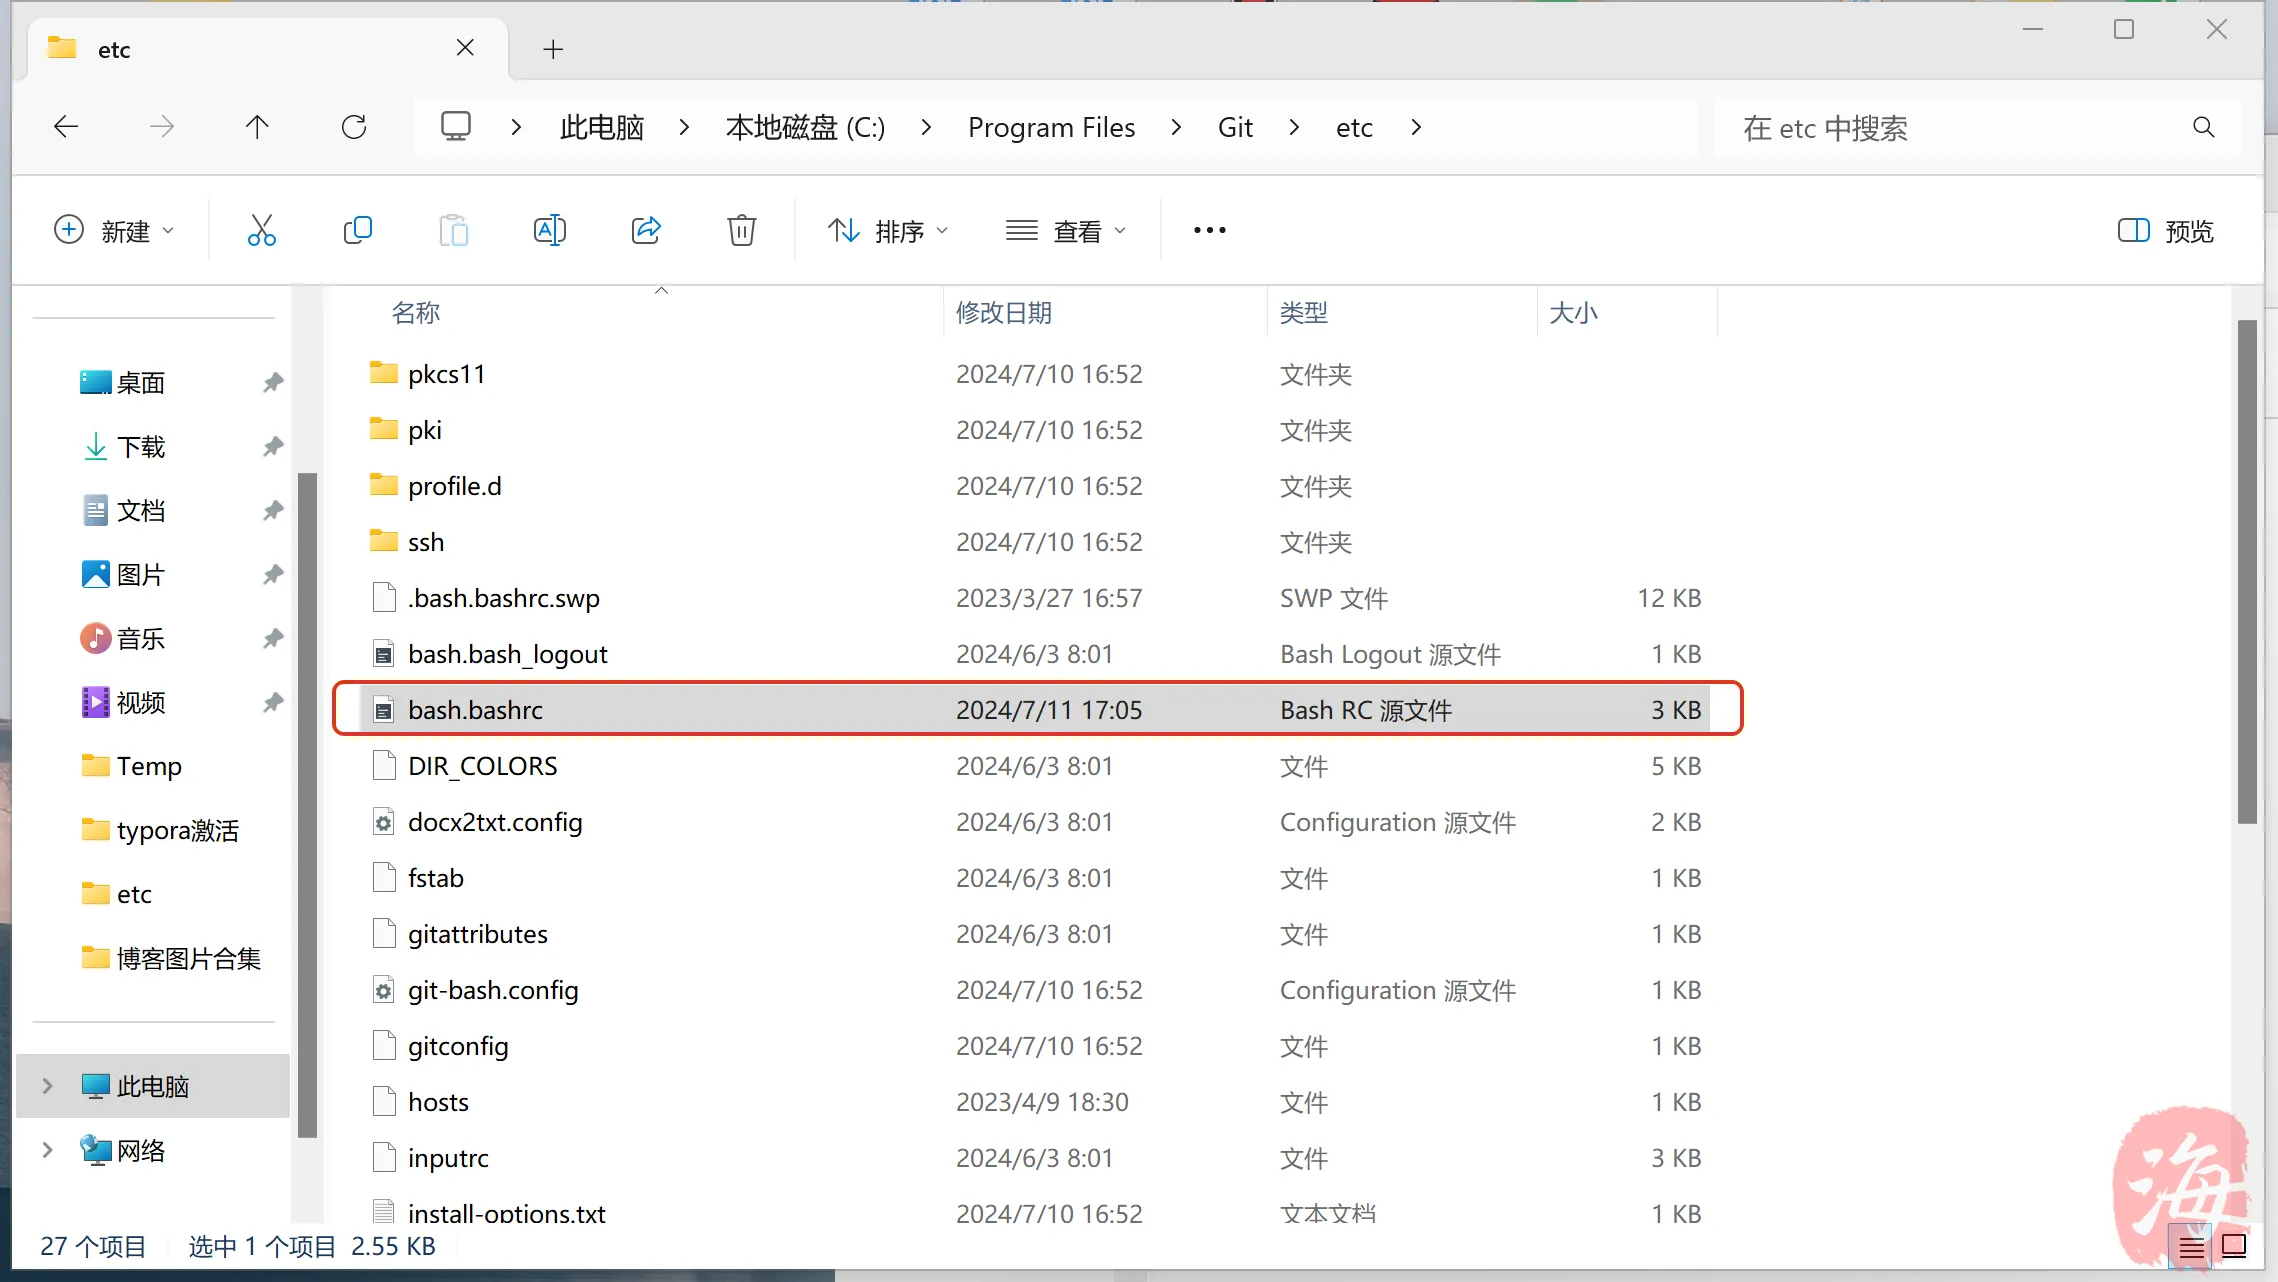Image resolution: width=2278 pixels, height=1282 pixels.
Task: Click the Cut scissors icon
Action: pyautogui.click(x=261, y=231)
